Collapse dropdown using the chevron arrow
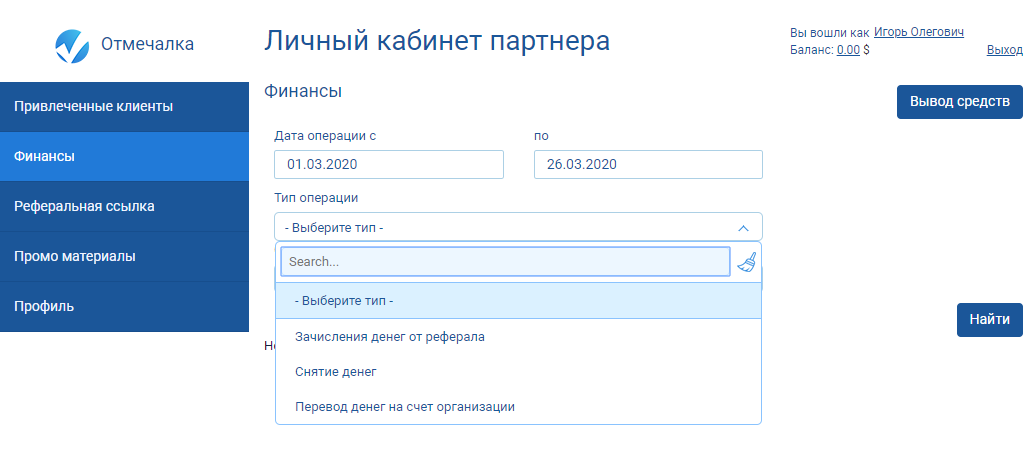The height and width of the screenshot is (454, 1025). point(743,228)
